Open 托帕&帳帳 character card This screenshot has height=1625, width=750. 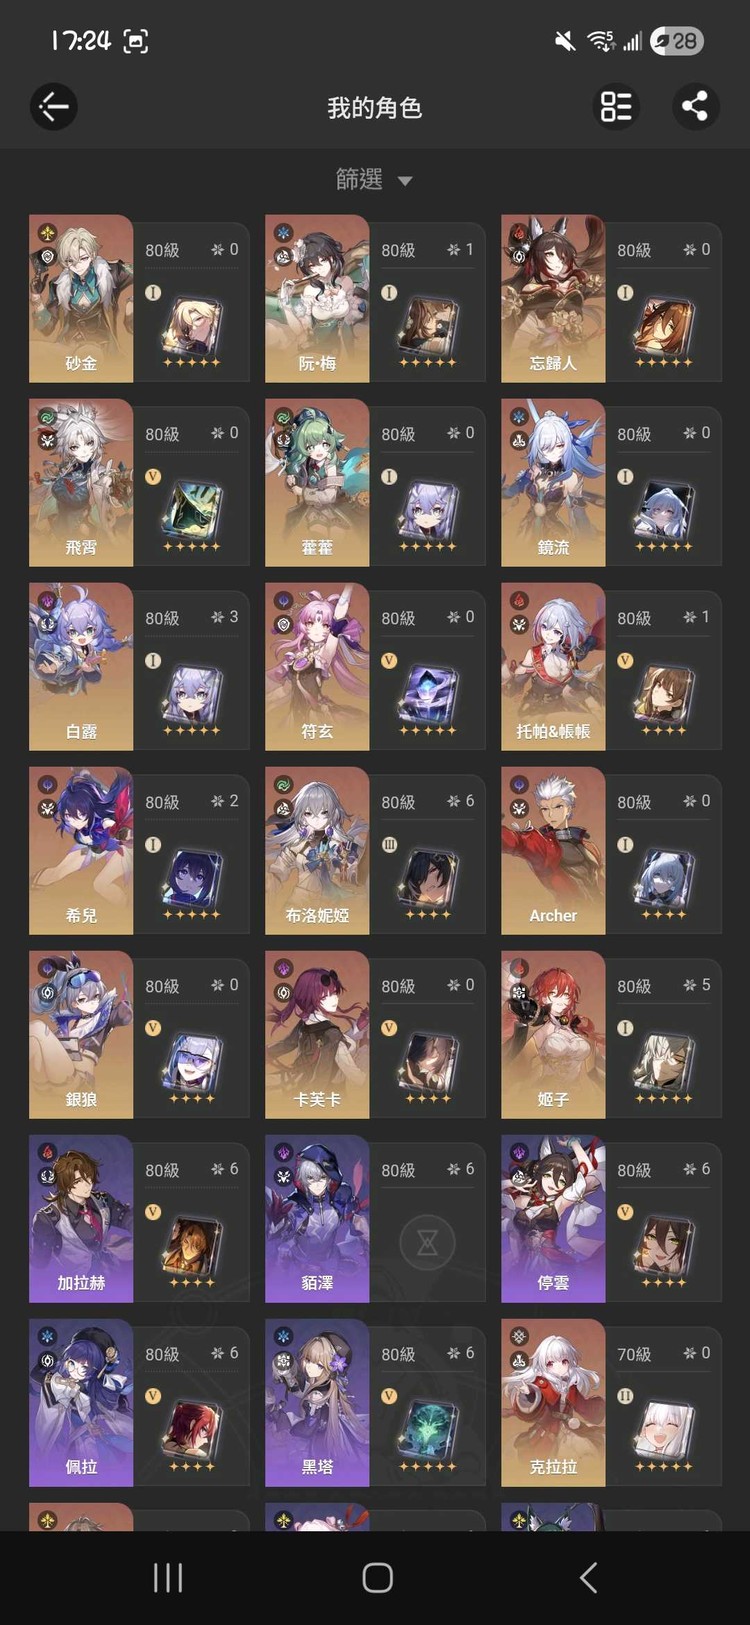pos(611,666)
